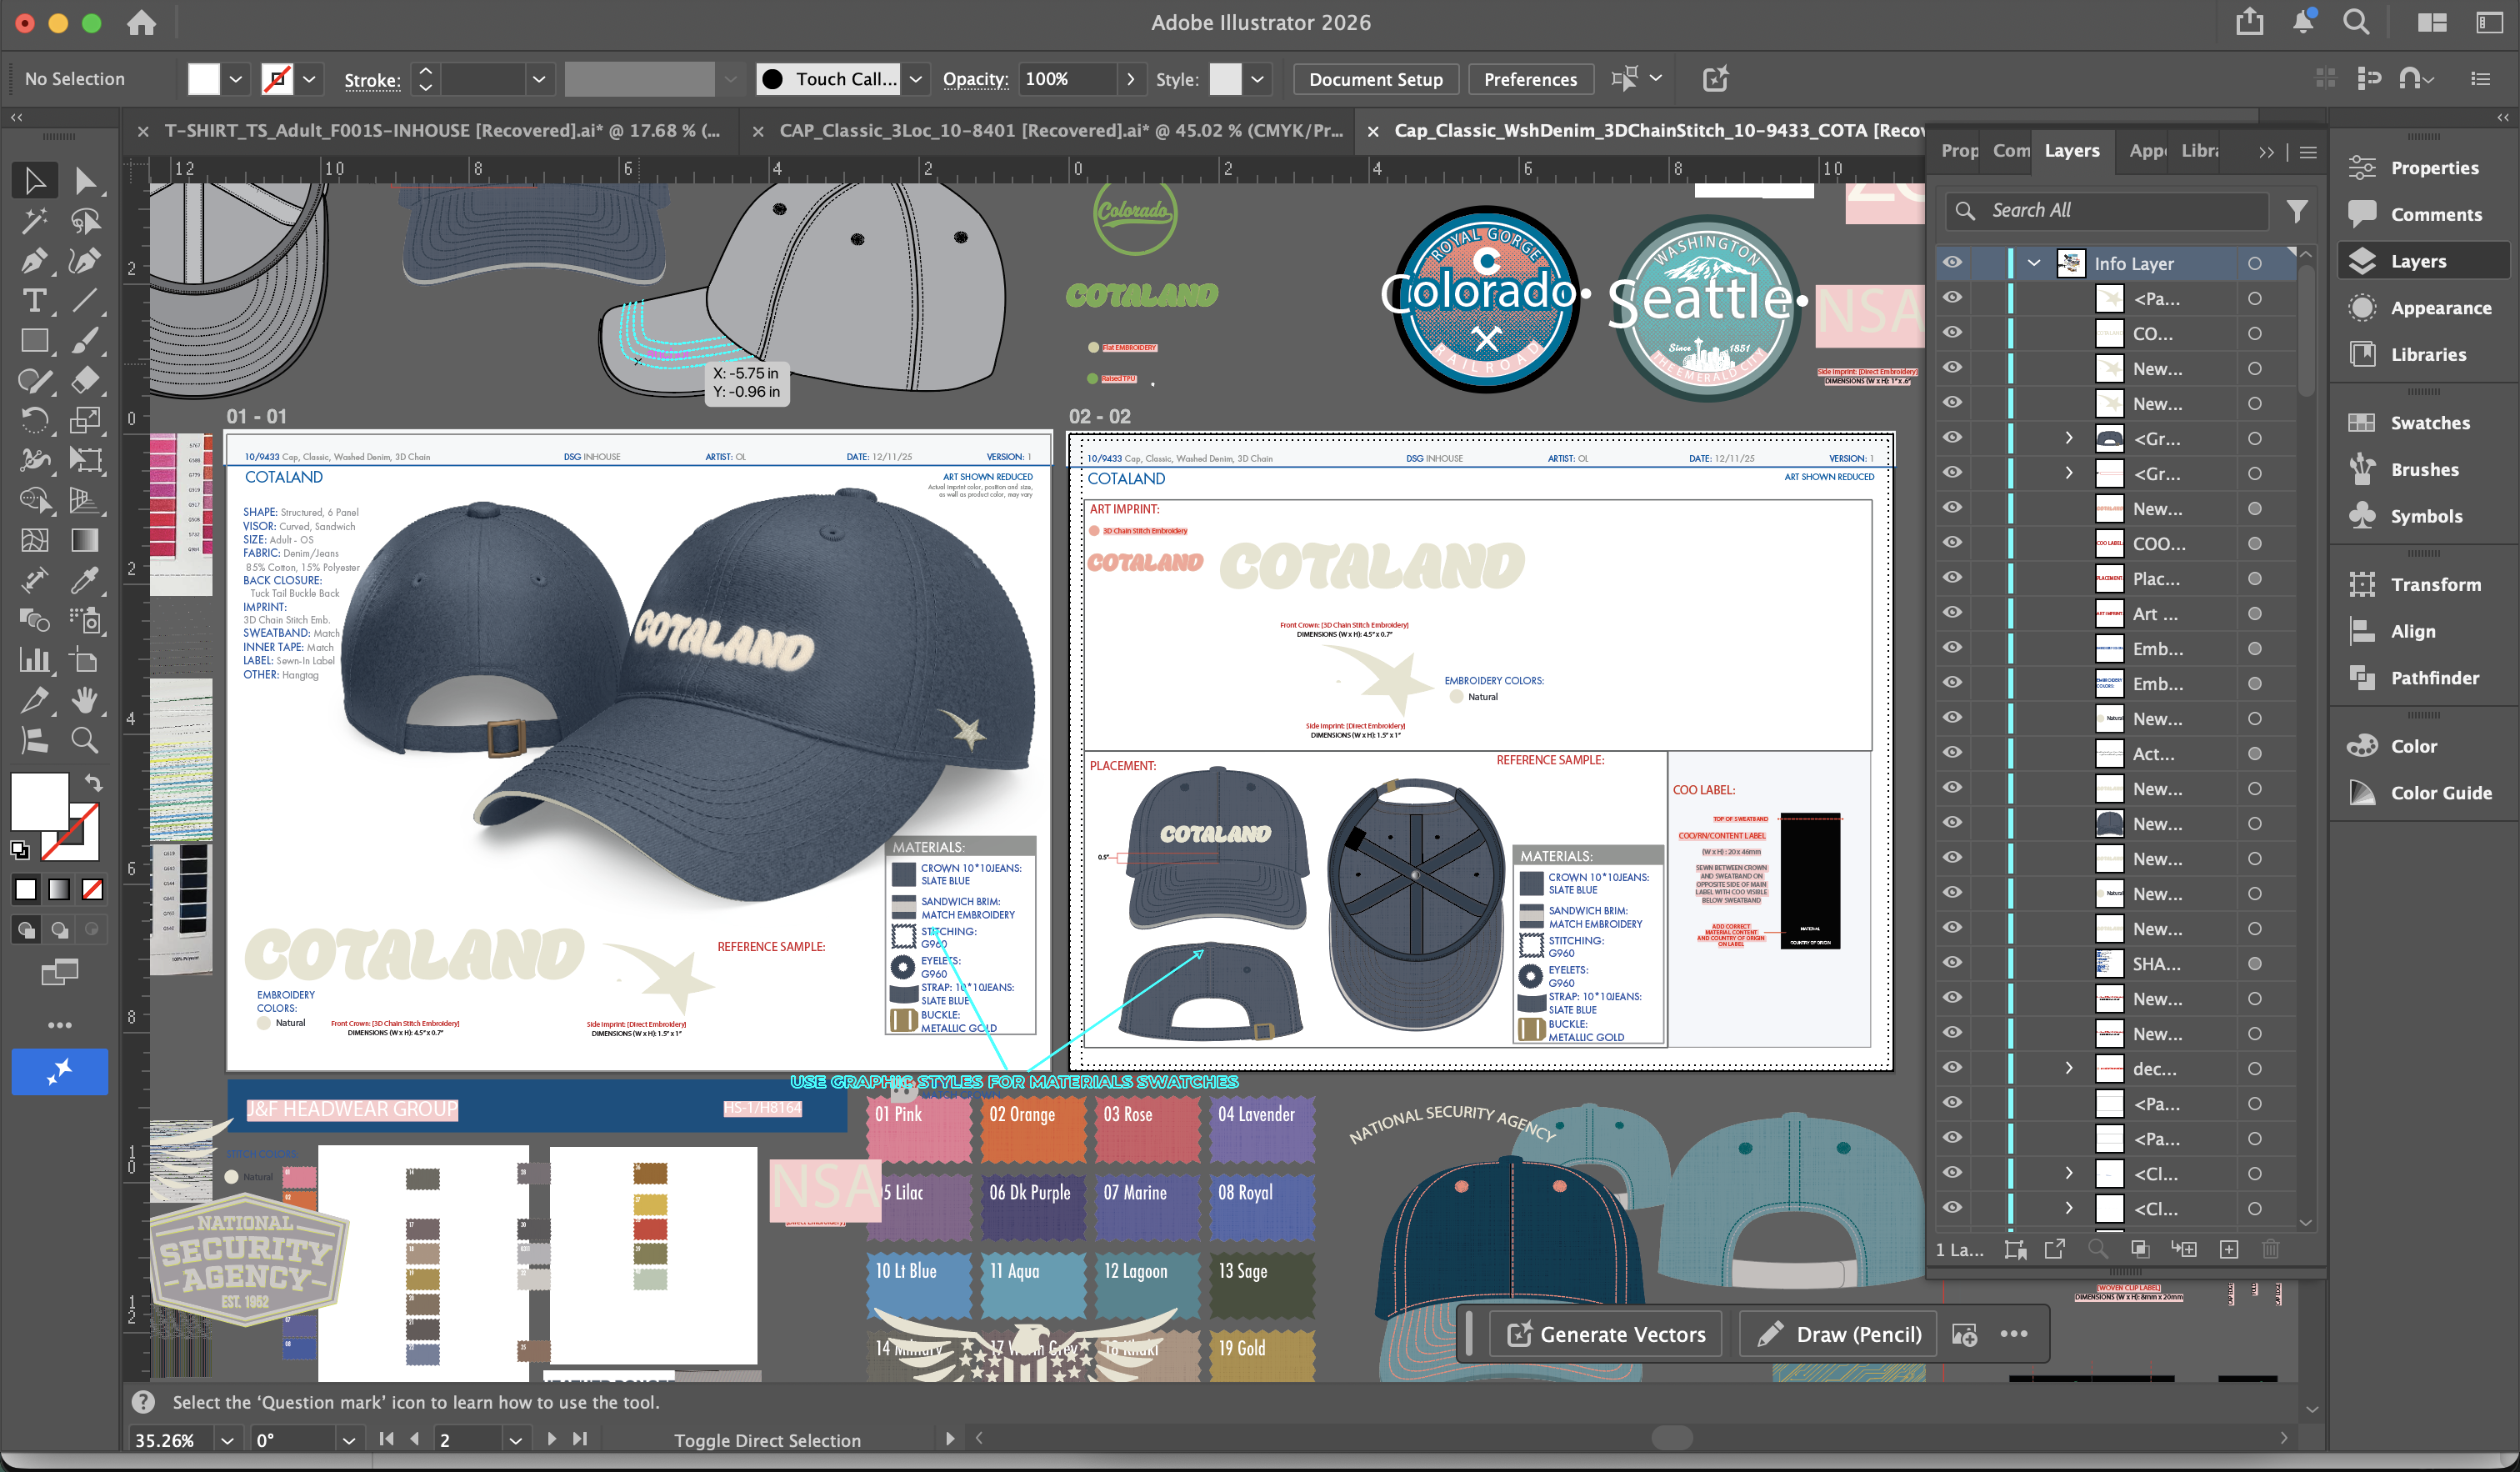Screen dimensions: 2520x1472
Task: Select the Paintbrush tool
Action: pyautogui.click(x=85, y=340)
